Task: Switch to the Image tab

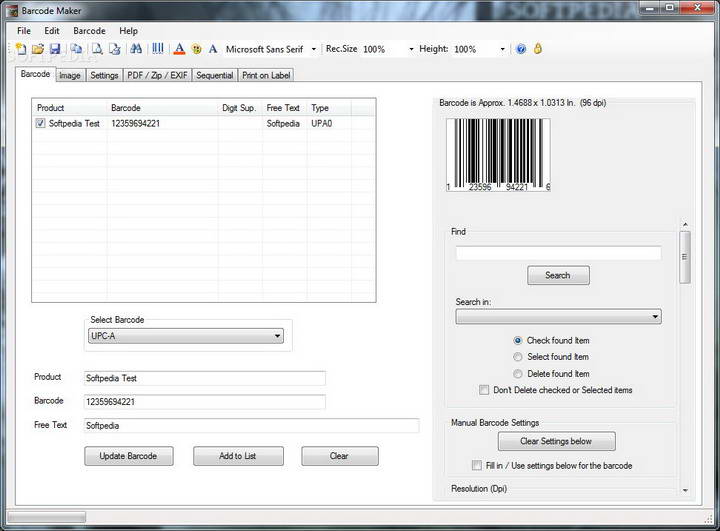Action: [x=70, y=75]
